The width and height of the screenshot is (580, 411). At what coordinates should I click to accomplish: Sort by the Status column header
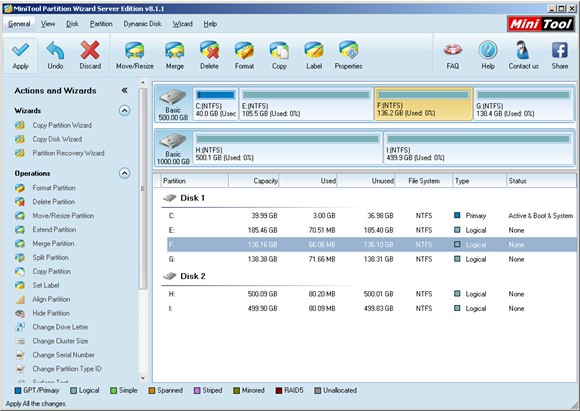pyautogui.click(x=541, y=181)
